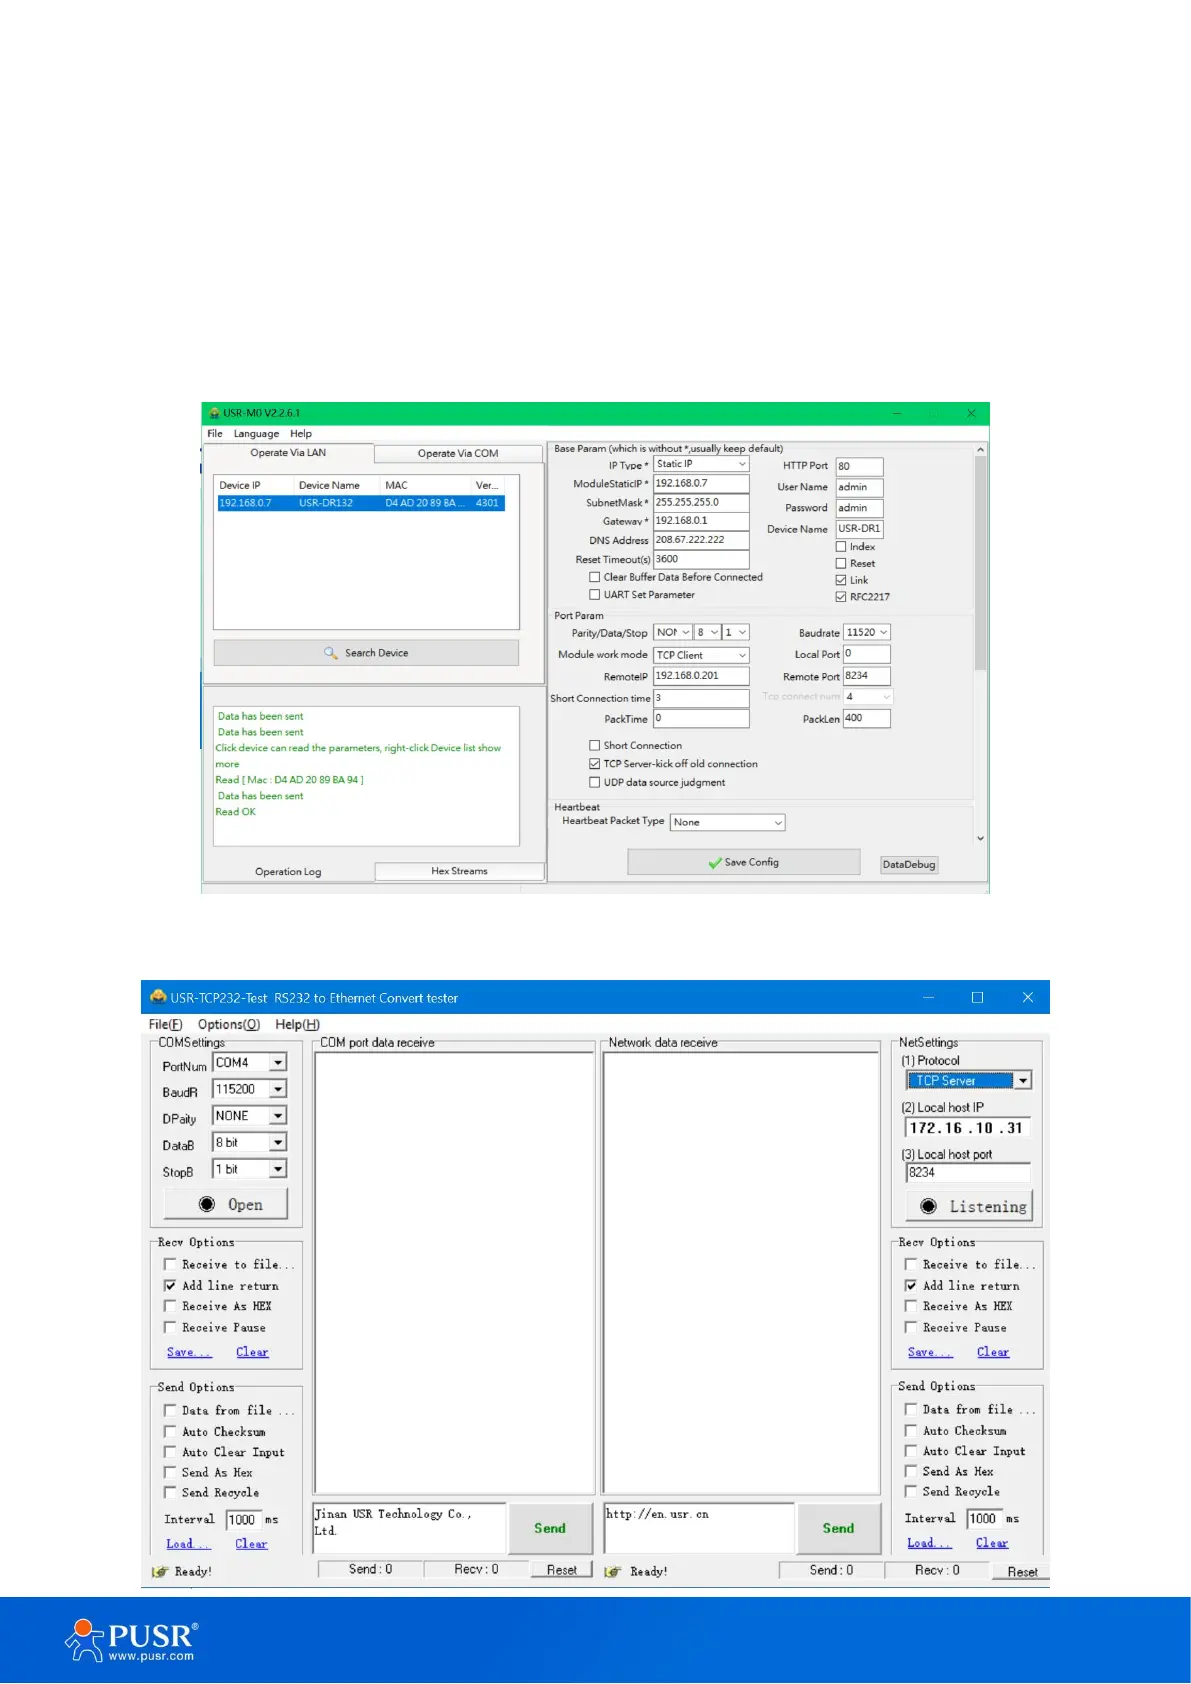
Task: Click the green checkmark on Save Config
Action: tap(715, 863)
